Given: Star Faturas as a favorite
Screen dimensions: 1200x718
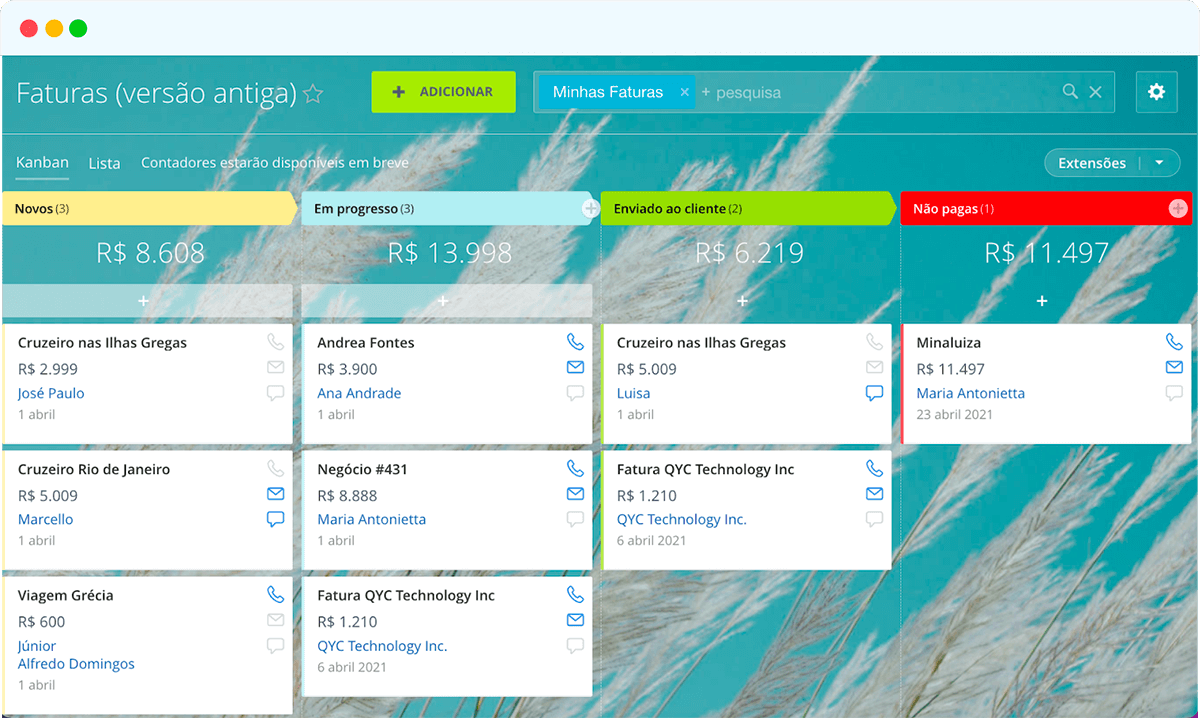Looking at the screenshot, I should 313,94.
